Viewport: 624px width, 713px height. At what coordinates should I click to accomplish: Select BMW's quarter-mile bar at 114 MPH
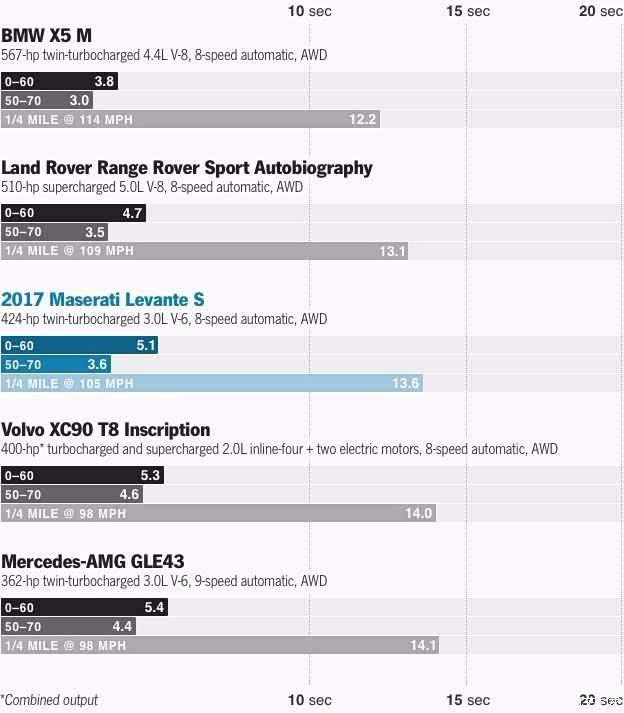pyautogui.click(x=190, y=120)
